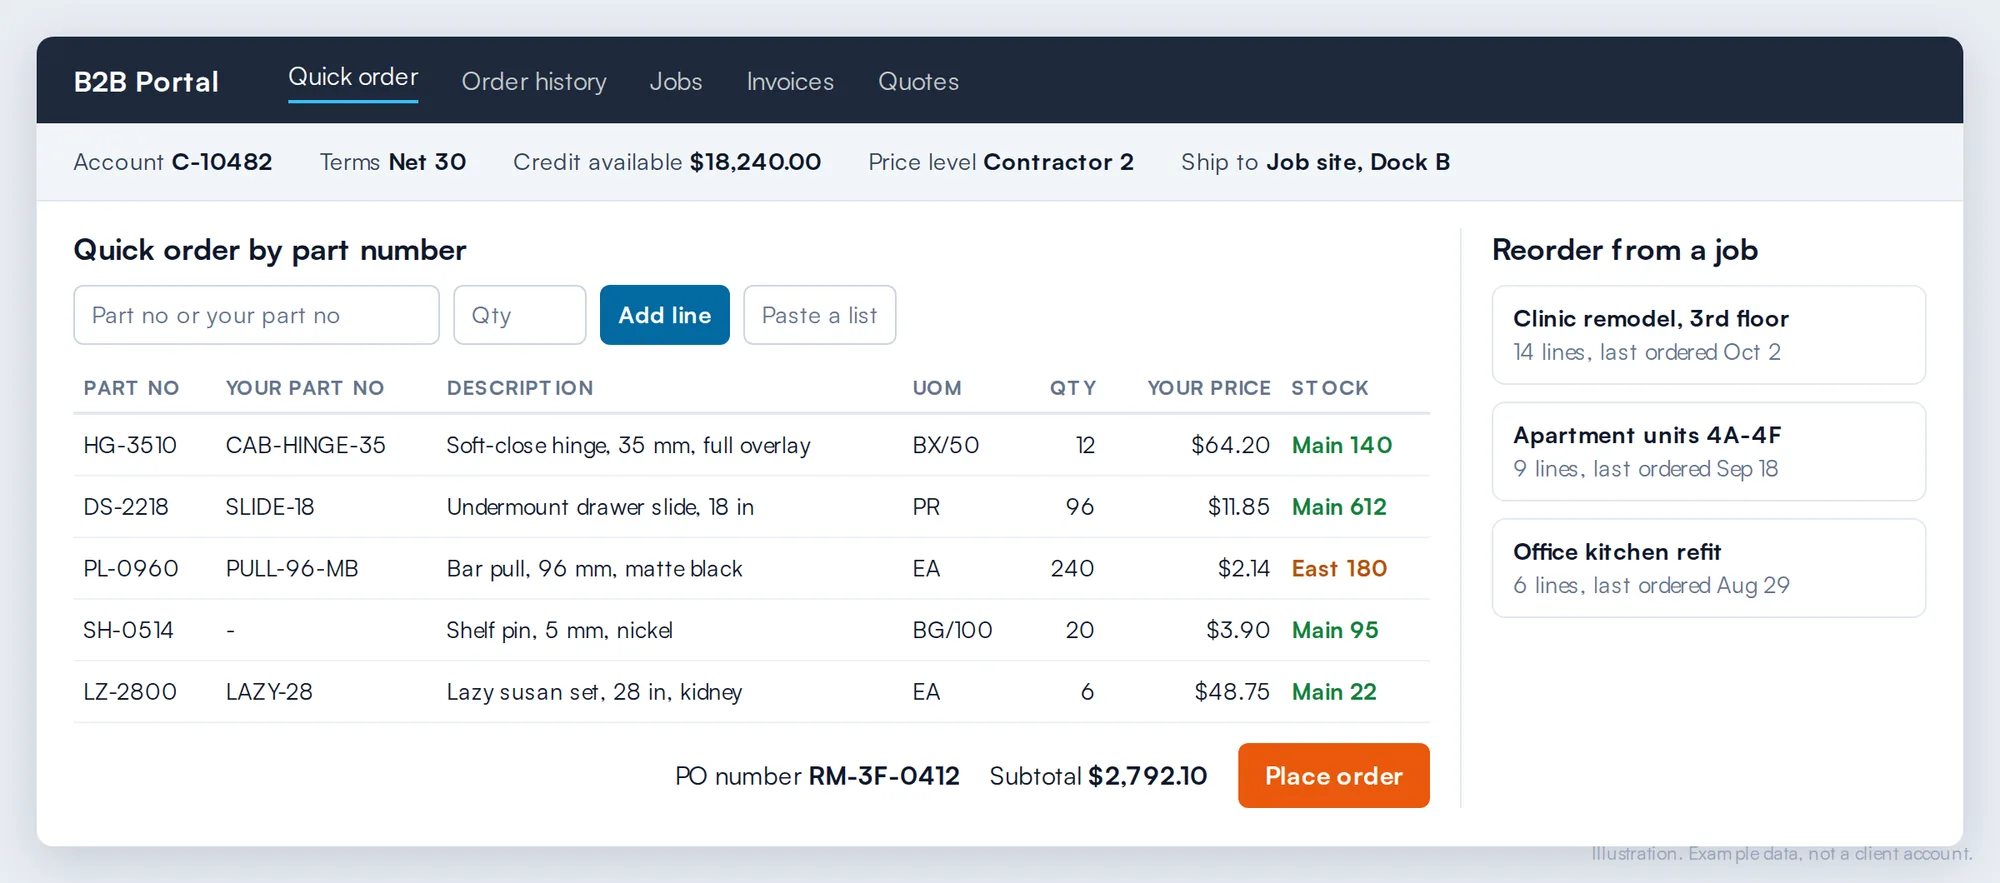Click the Place order button
The height and width of the screenshot is (883, 2000).
1334,775
